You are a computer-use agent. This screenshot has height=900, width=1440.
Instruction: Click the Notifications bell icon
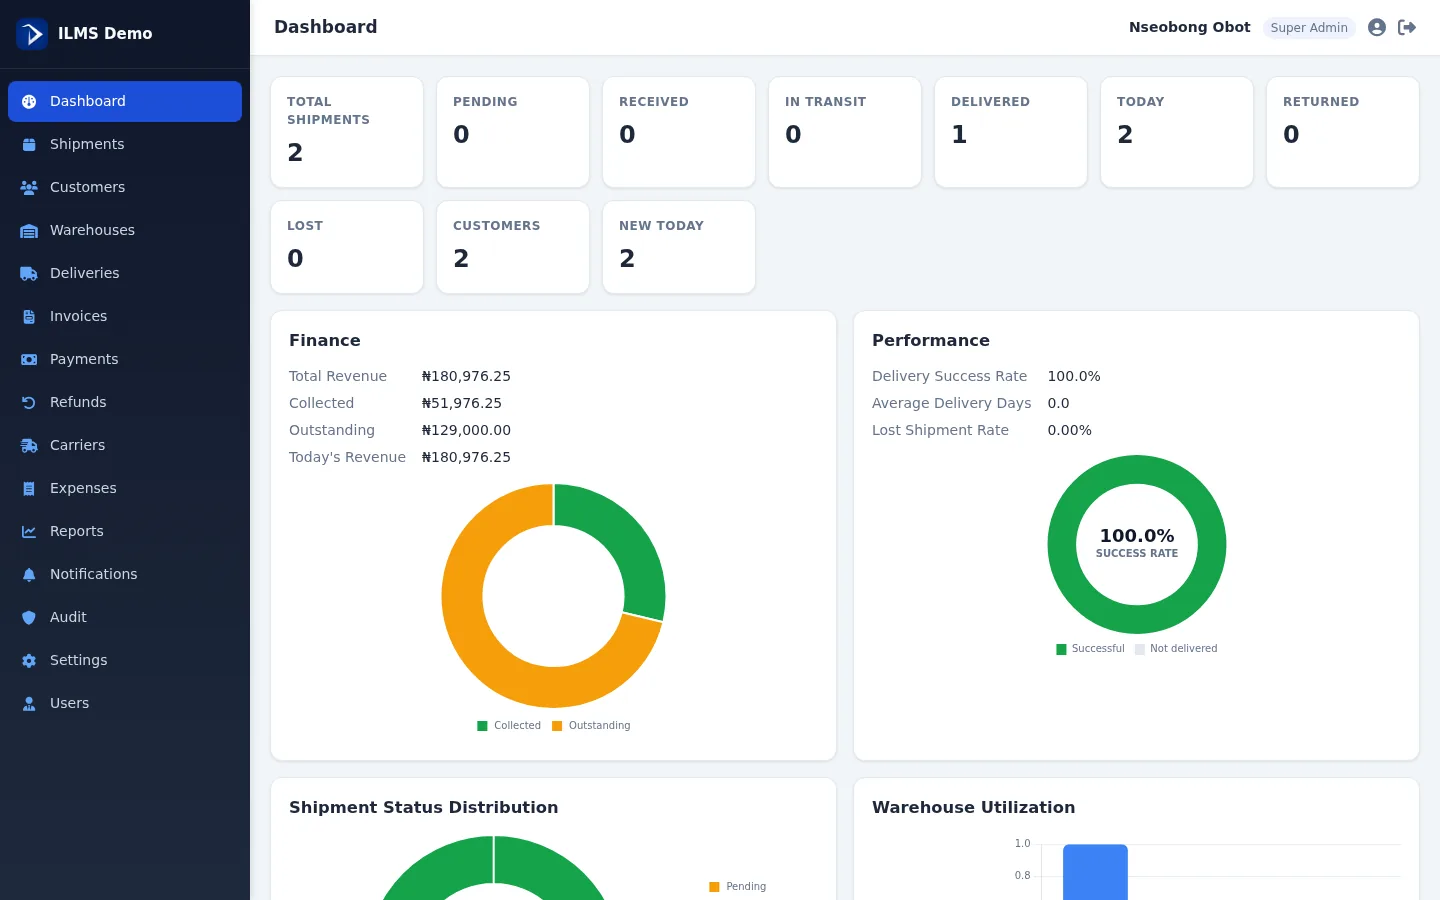(x=29, y=574)
